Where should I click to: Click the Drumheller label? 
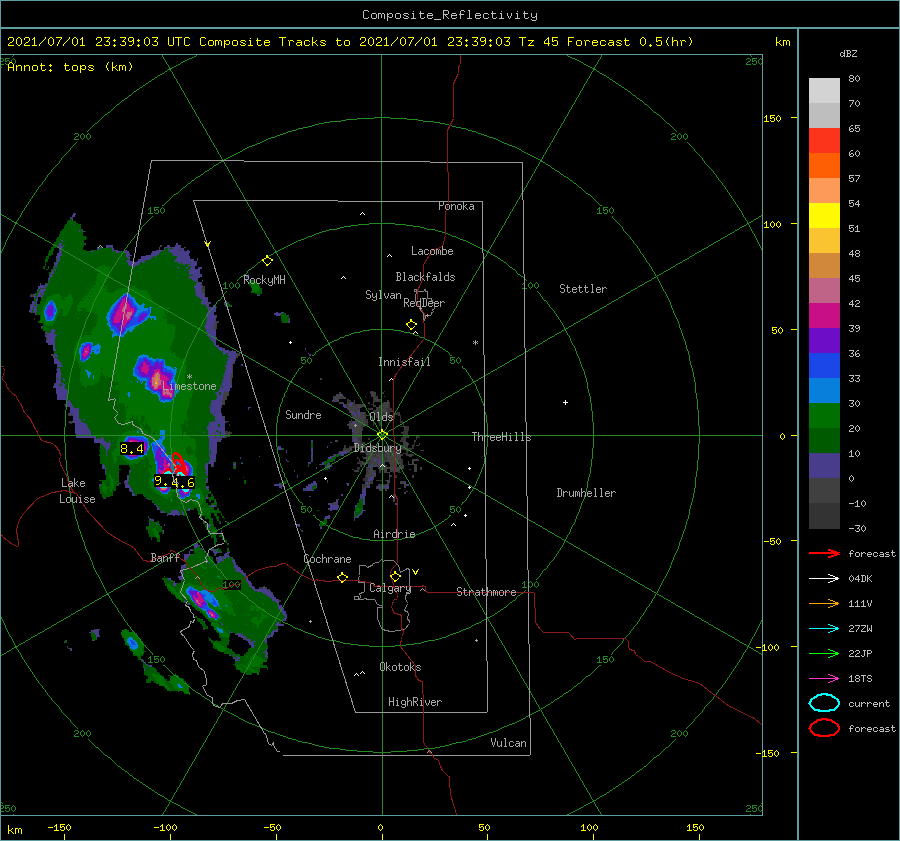click(586, 493)
